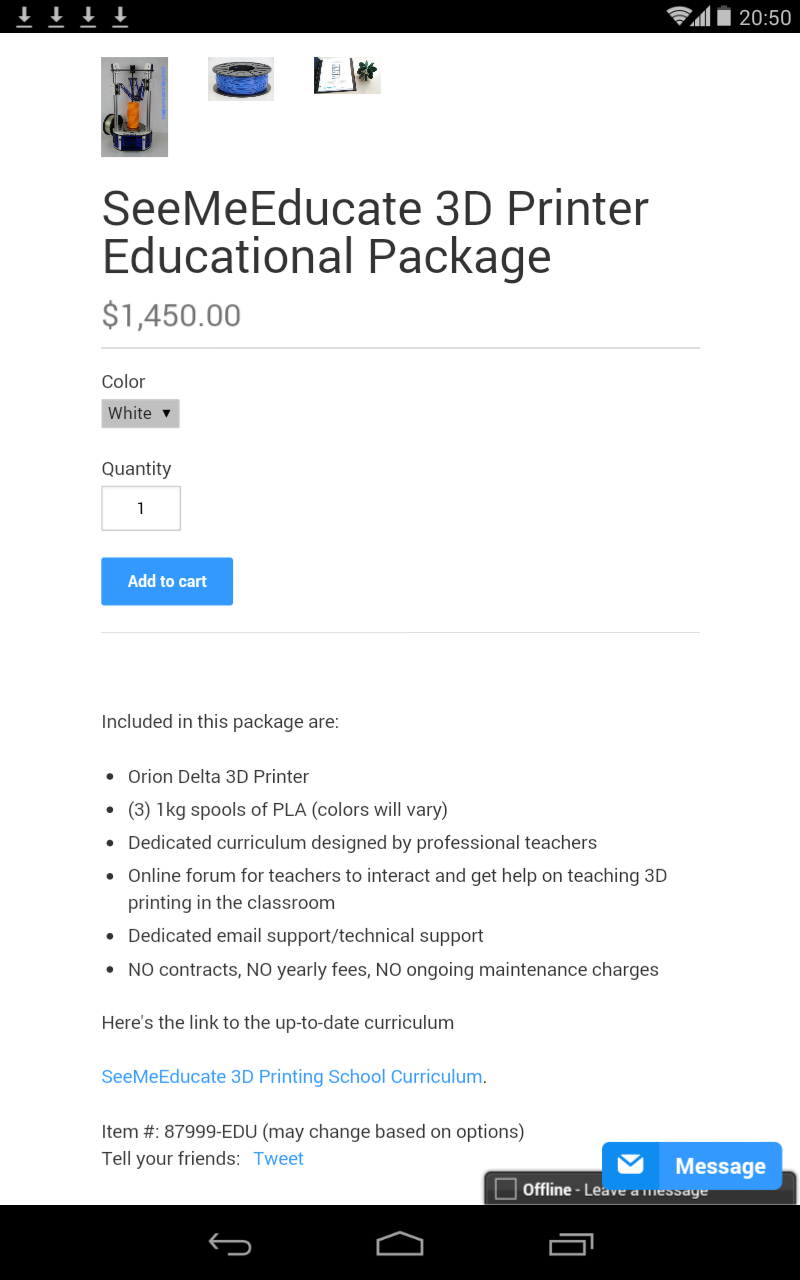Tap the Message button label
This screenshot has width=800, height=1280.
[720, 1166]
